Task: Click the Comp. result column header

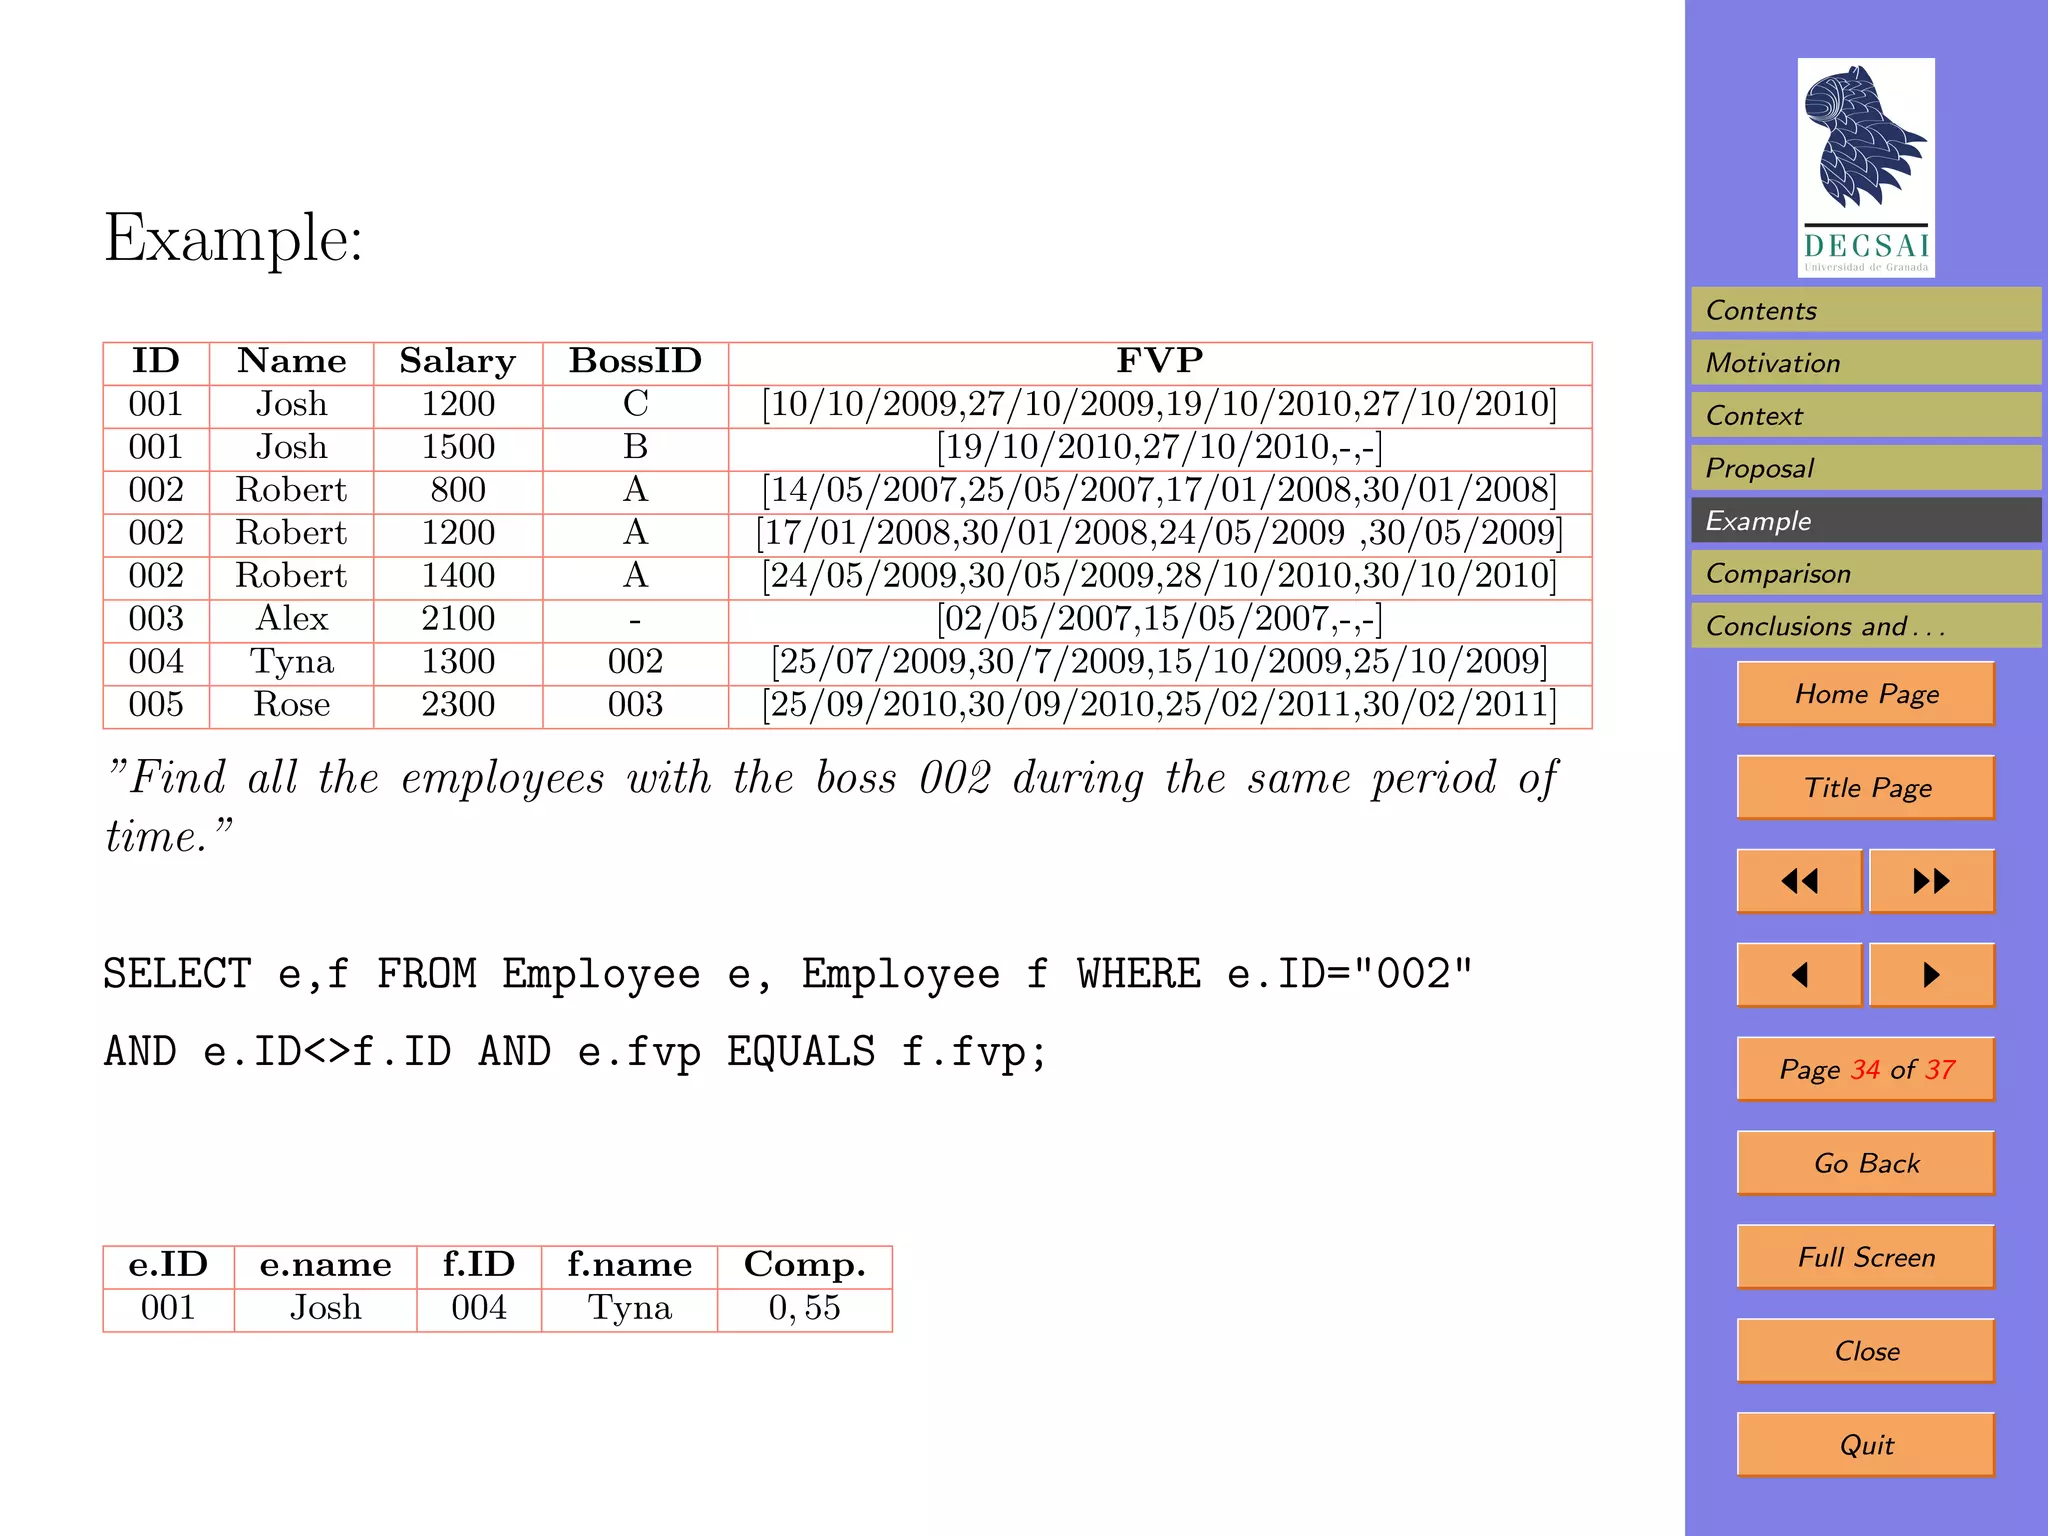Action: (x=805, y=1266)
